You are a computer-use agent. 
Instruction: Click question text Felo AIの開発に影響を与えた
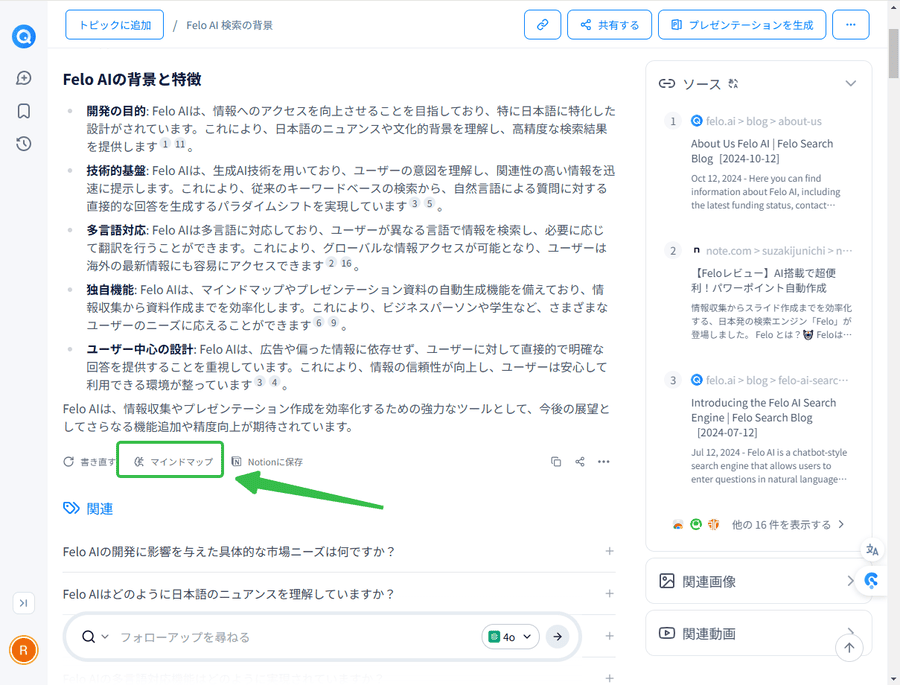click(x=229, y=551)
